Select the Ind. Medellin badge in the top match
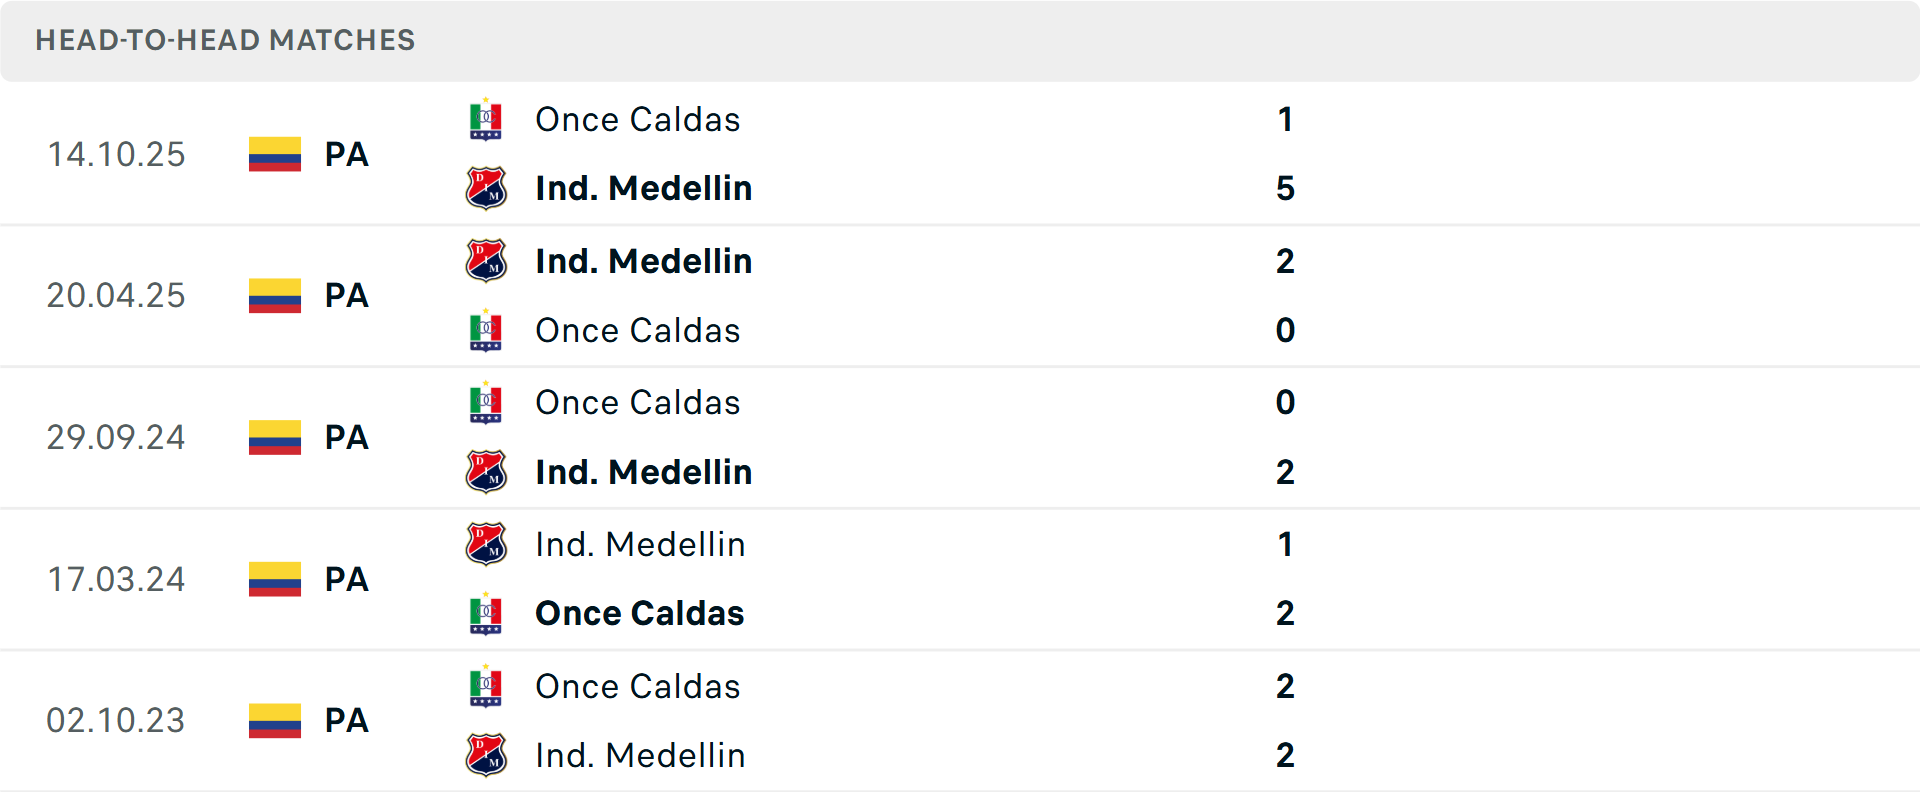The width and height of the screenshot is (1920, 792). pyautogui.click(x=486, y=188)
